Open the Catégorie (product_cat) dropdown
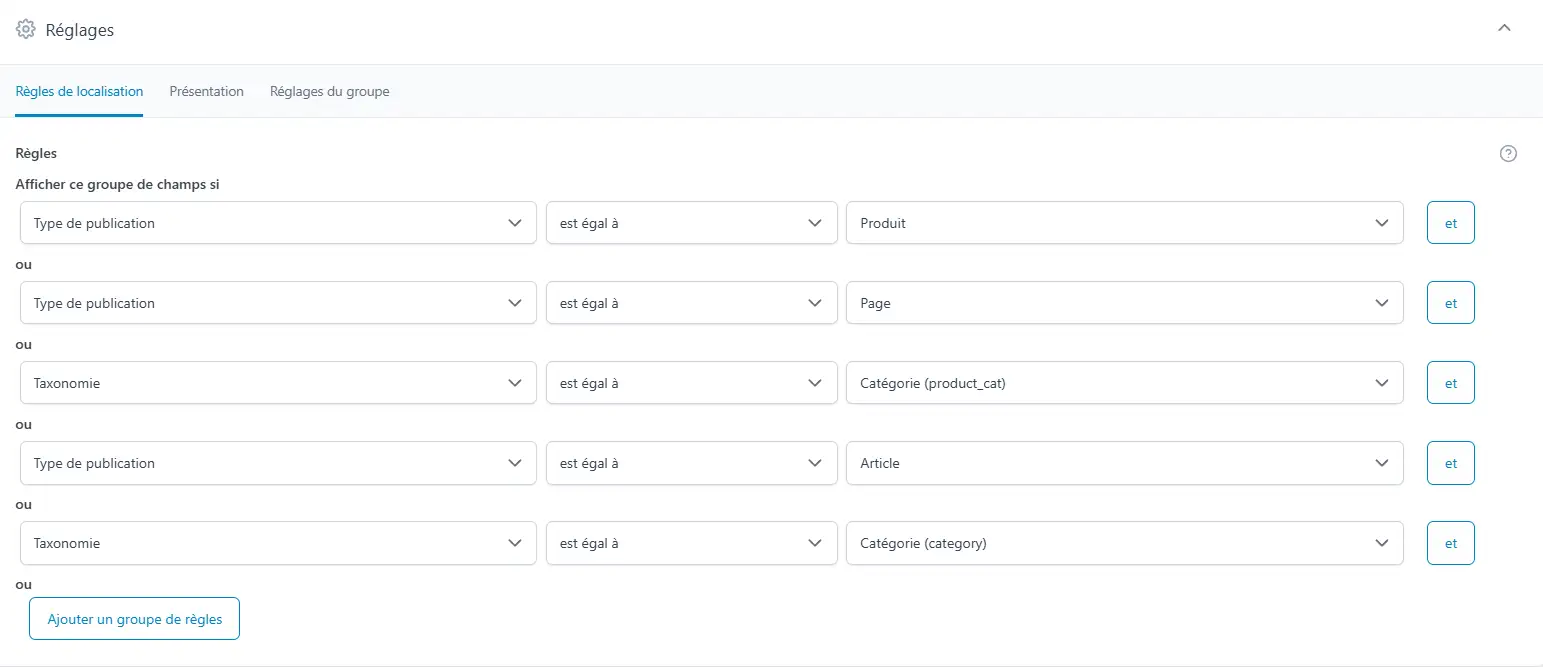The width and height of the screenshot is (1543, 667). tap(1125, 383)
